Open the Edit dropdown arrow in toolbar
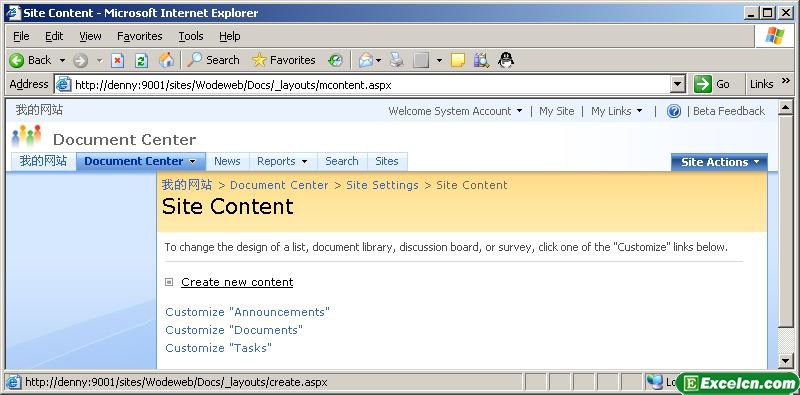 [439, 61]
